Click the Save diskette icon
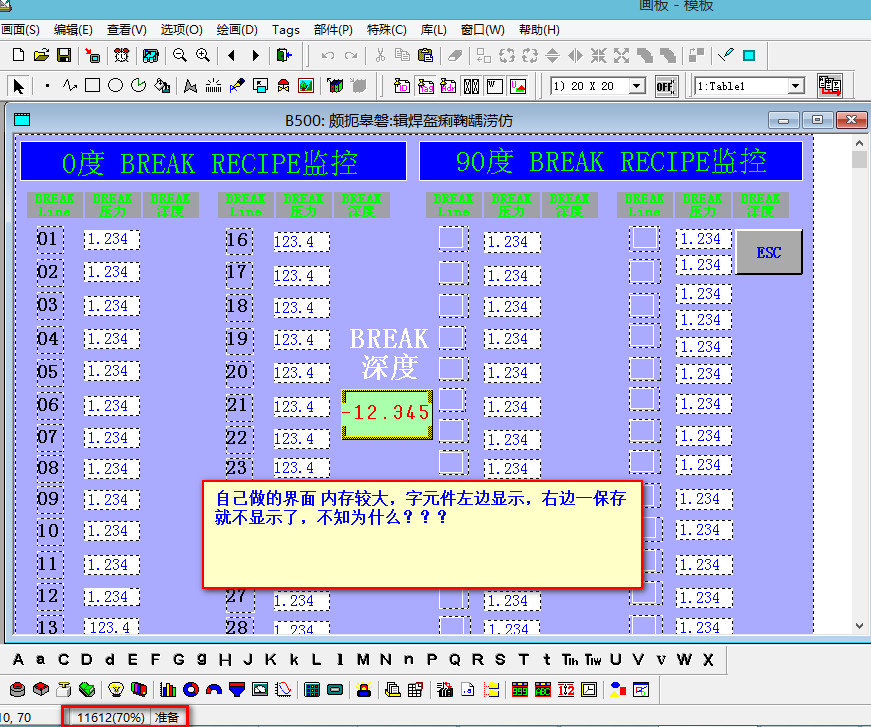The width and height of the screenshot is (871, 727). tap(63, 55)
